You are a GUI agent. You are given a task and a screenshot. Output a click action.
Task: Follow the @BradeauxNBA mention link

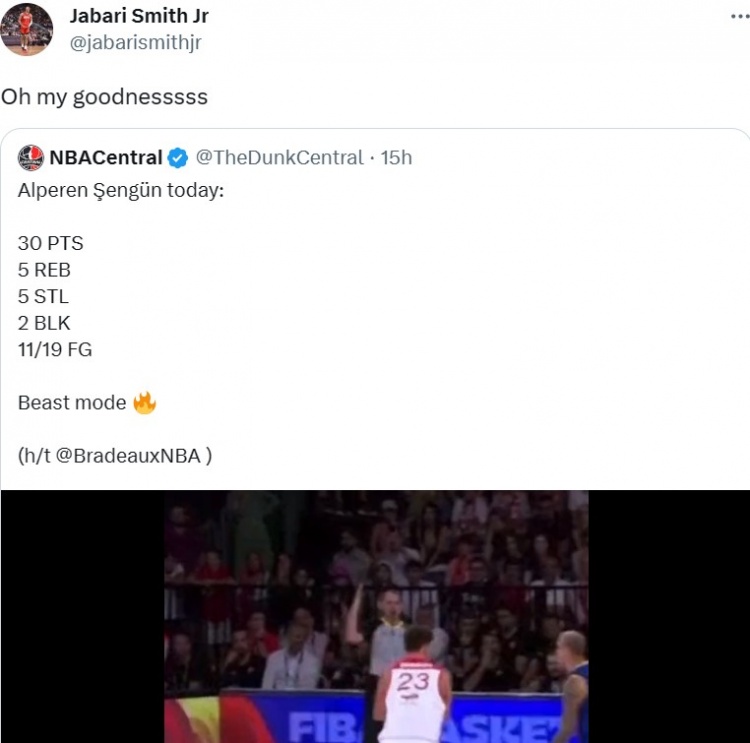point(128,455)
